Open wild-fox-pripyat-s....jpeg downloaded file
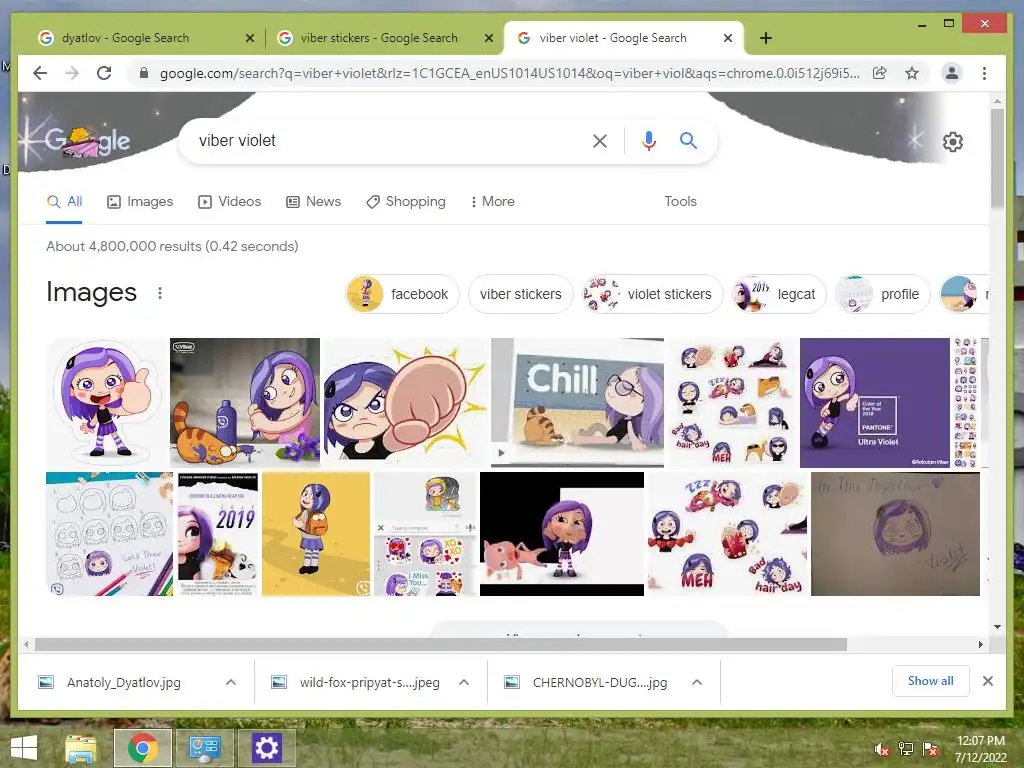 coord(370,682)
